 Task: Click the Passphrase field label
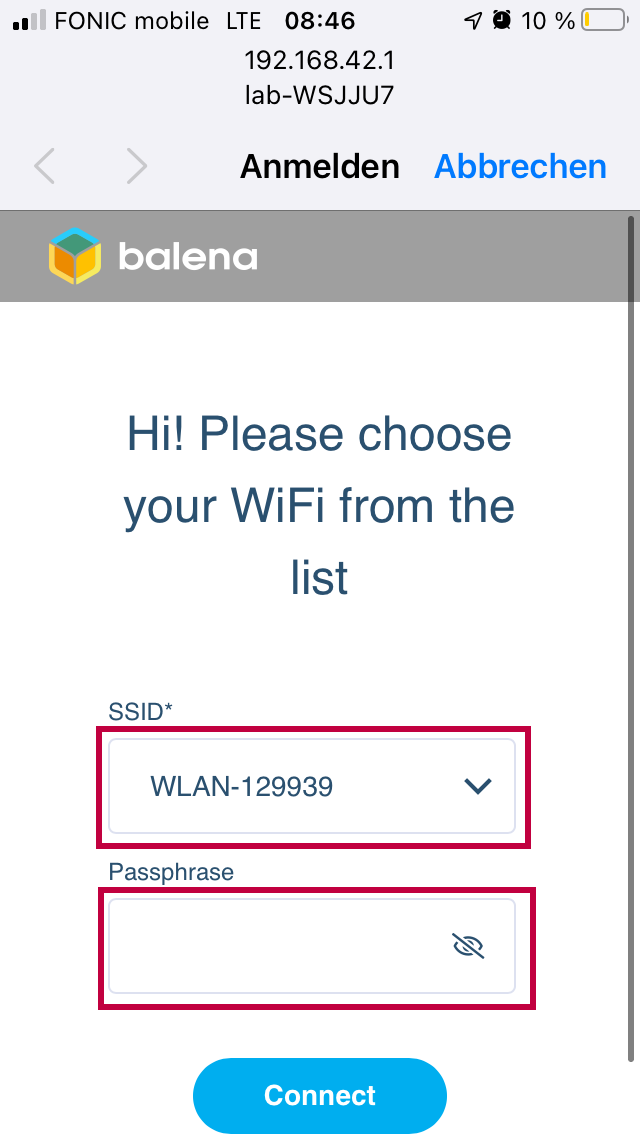[171, 872]
